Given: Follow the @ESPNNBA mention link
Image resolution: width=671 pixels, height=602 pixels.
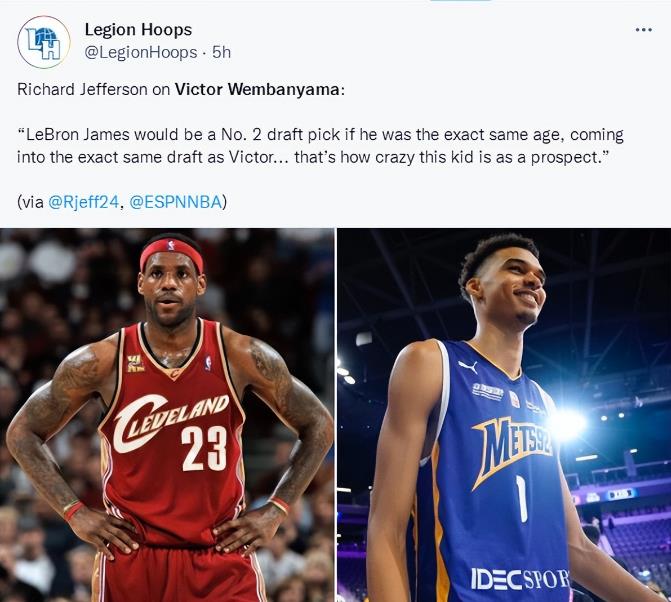Looking at the screenshot, I should pos(175,202).
